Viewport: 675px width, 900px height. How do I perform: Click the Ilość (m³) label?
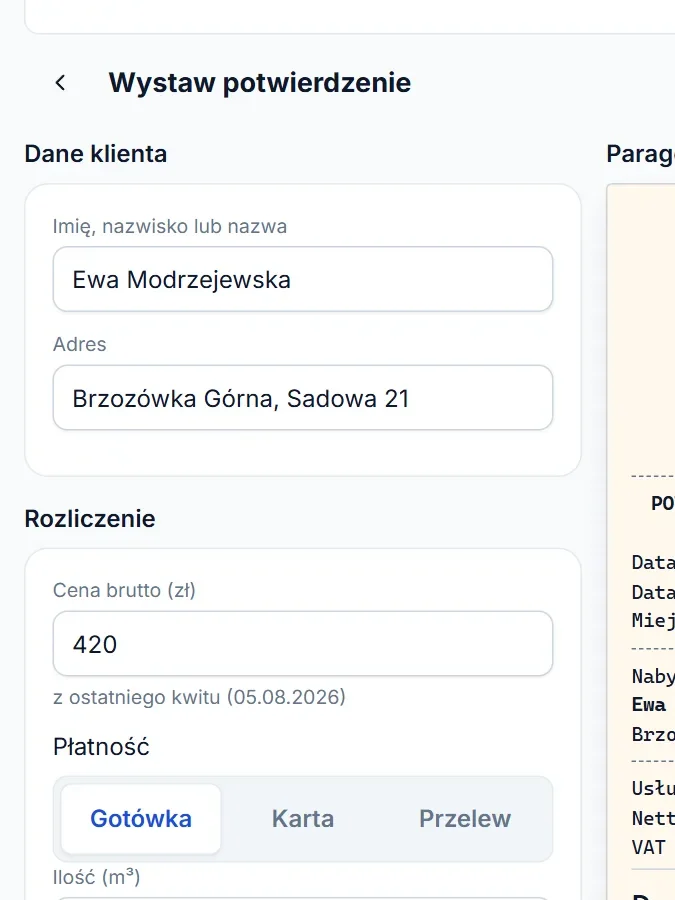click(x=96, y=877)
